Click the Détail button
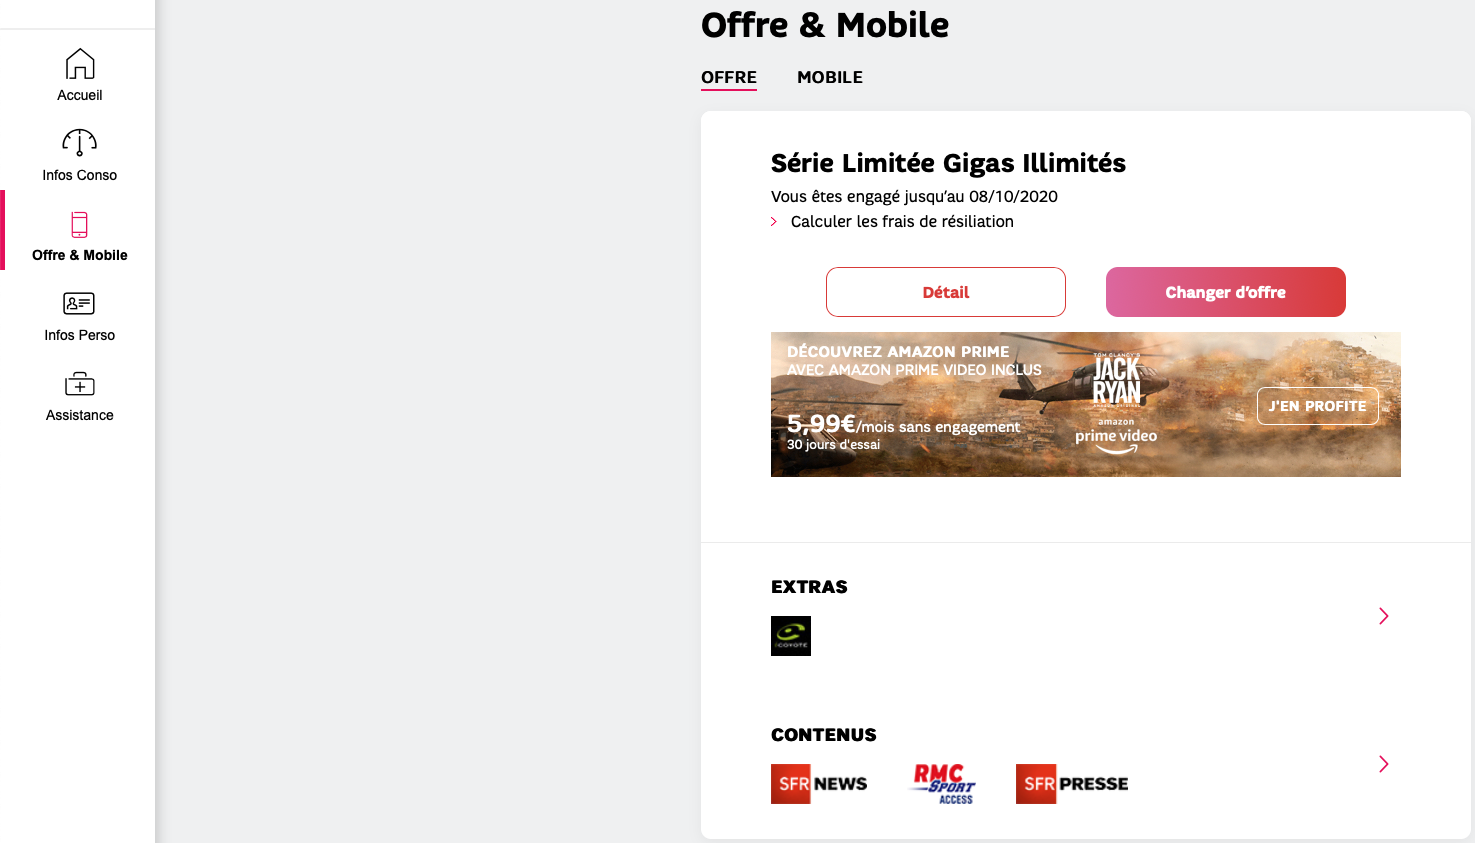The width and height of the screenshot is (1475, 843). coord(946,292)
